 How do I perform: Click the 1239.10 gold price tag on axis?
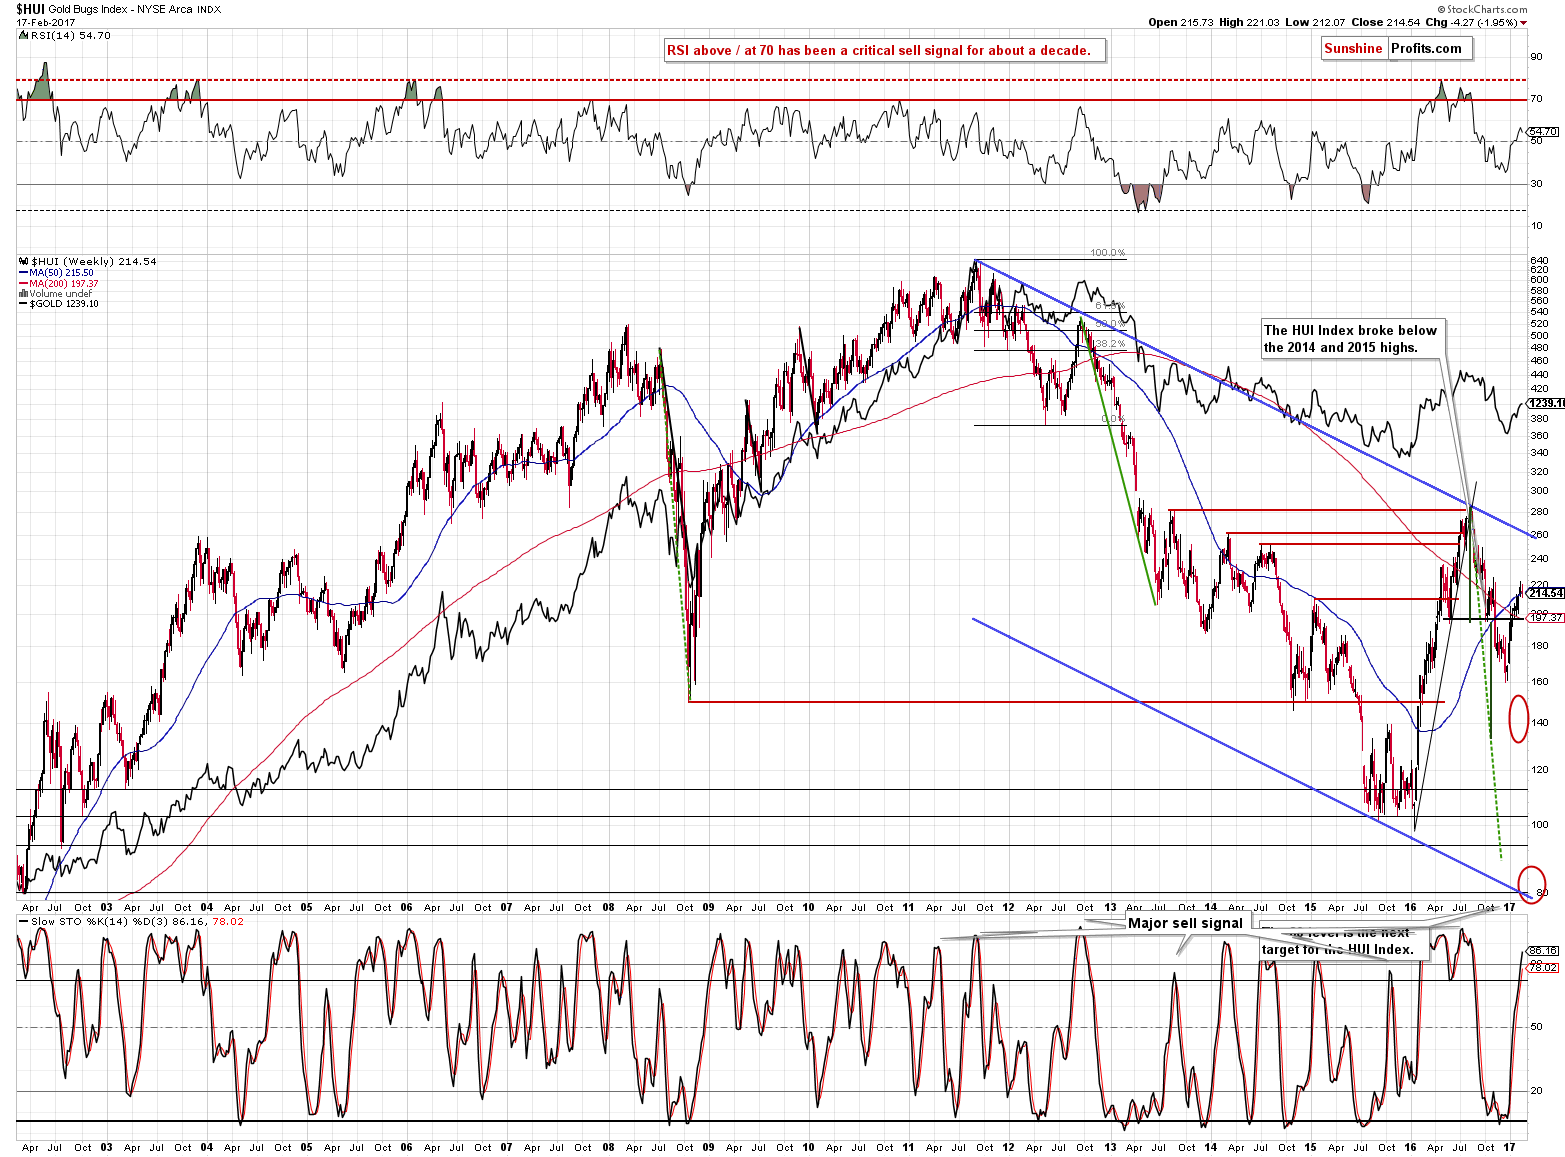1546,403
